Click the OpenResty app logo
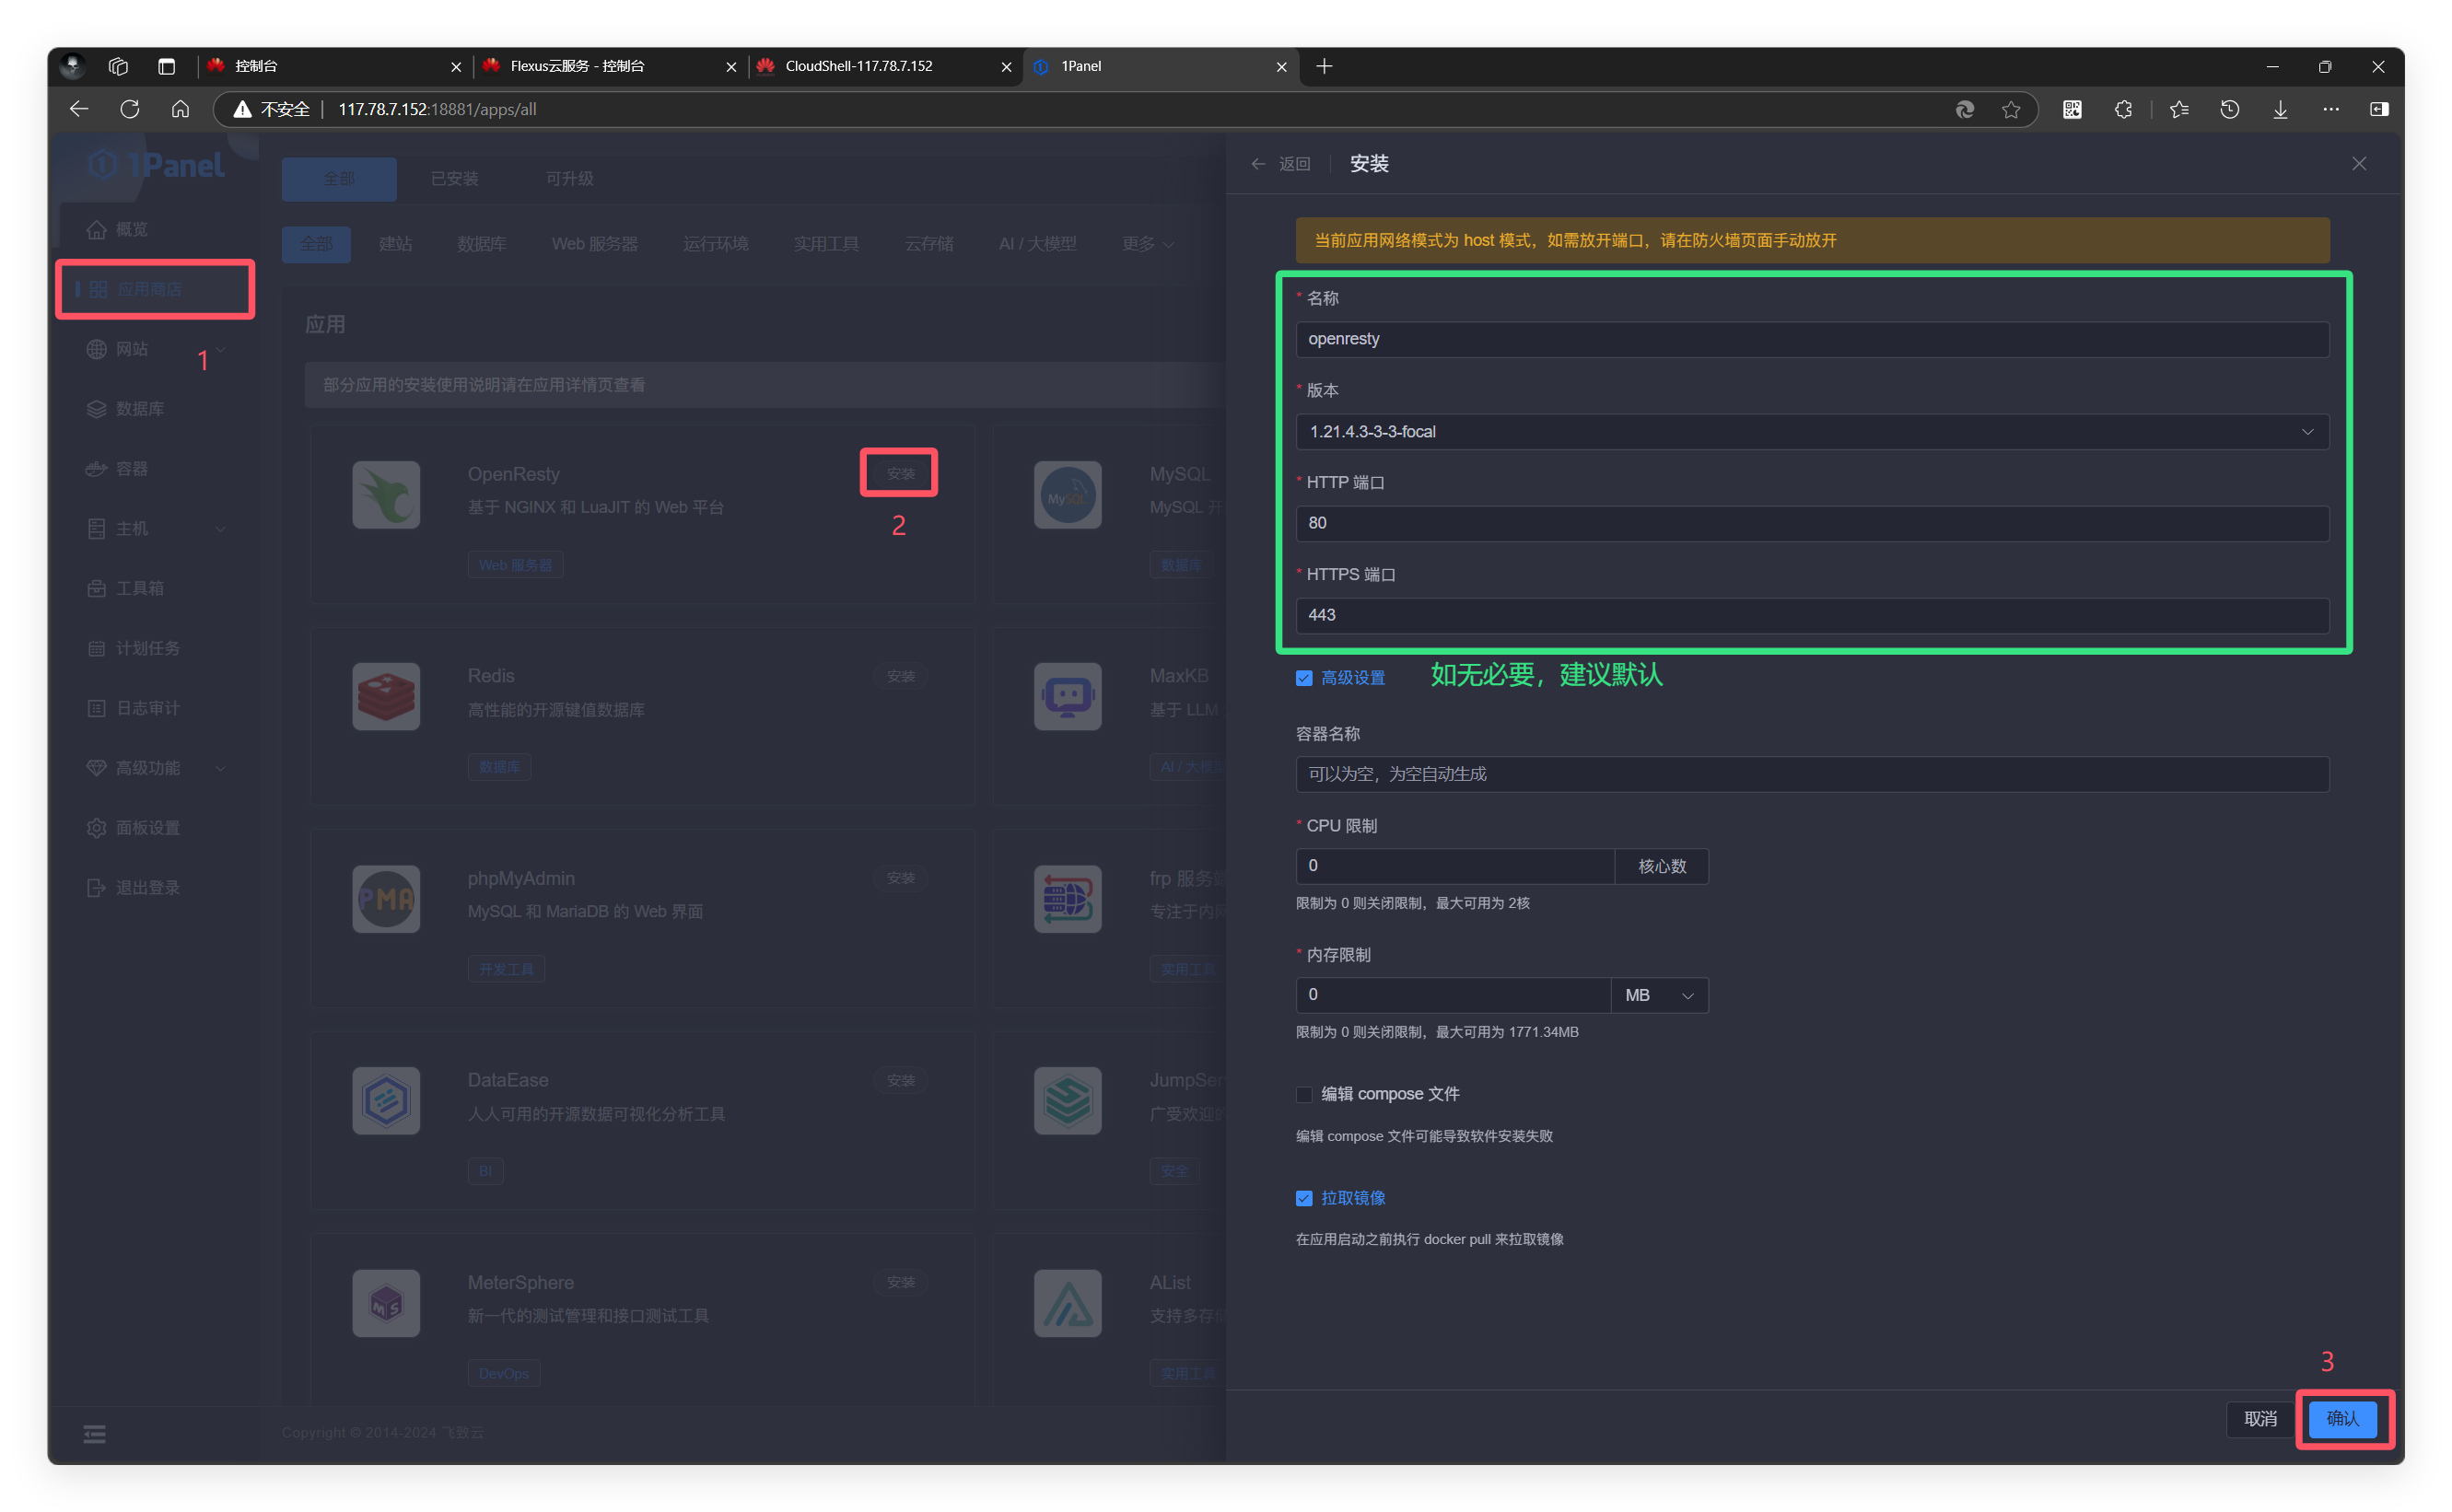This screenshot has width=2452, height=1512. pos(386,494)
